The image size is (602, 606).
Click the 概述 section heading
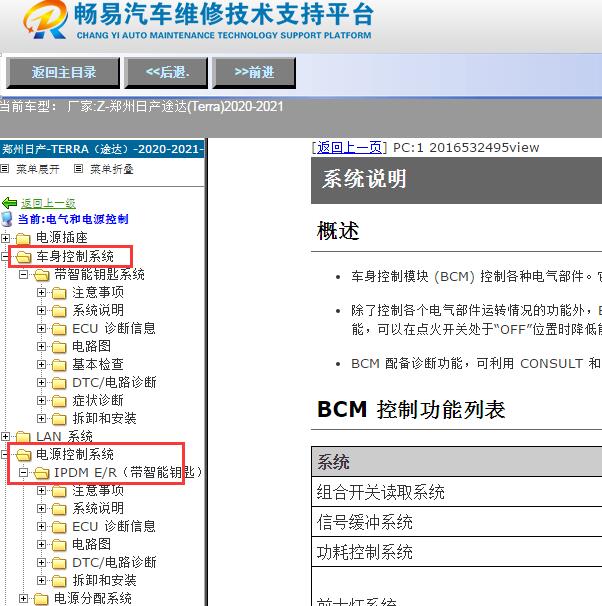pos(338,231)
